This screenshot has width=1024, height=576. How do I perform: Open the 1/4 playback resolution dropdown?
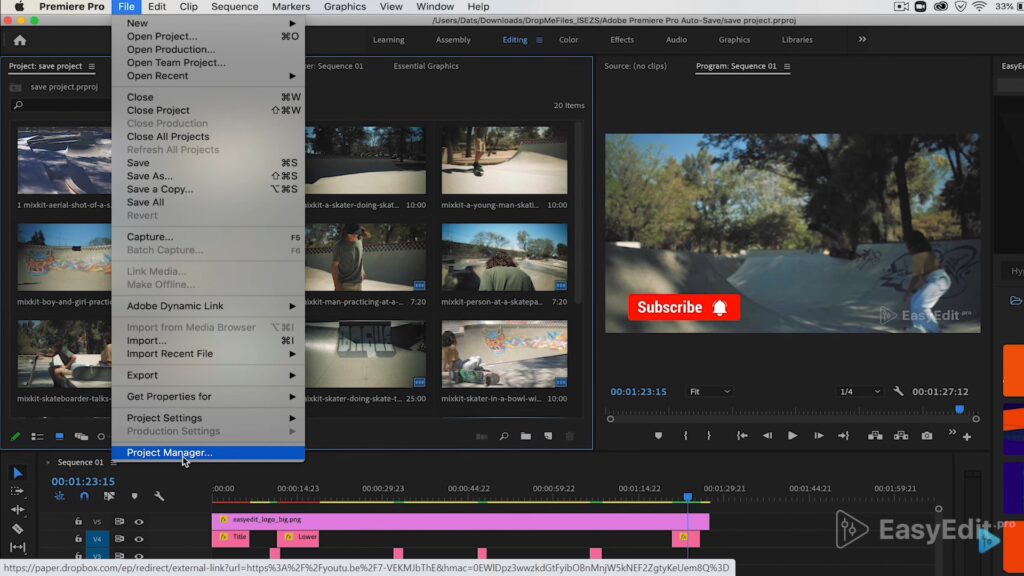point(859,392)
